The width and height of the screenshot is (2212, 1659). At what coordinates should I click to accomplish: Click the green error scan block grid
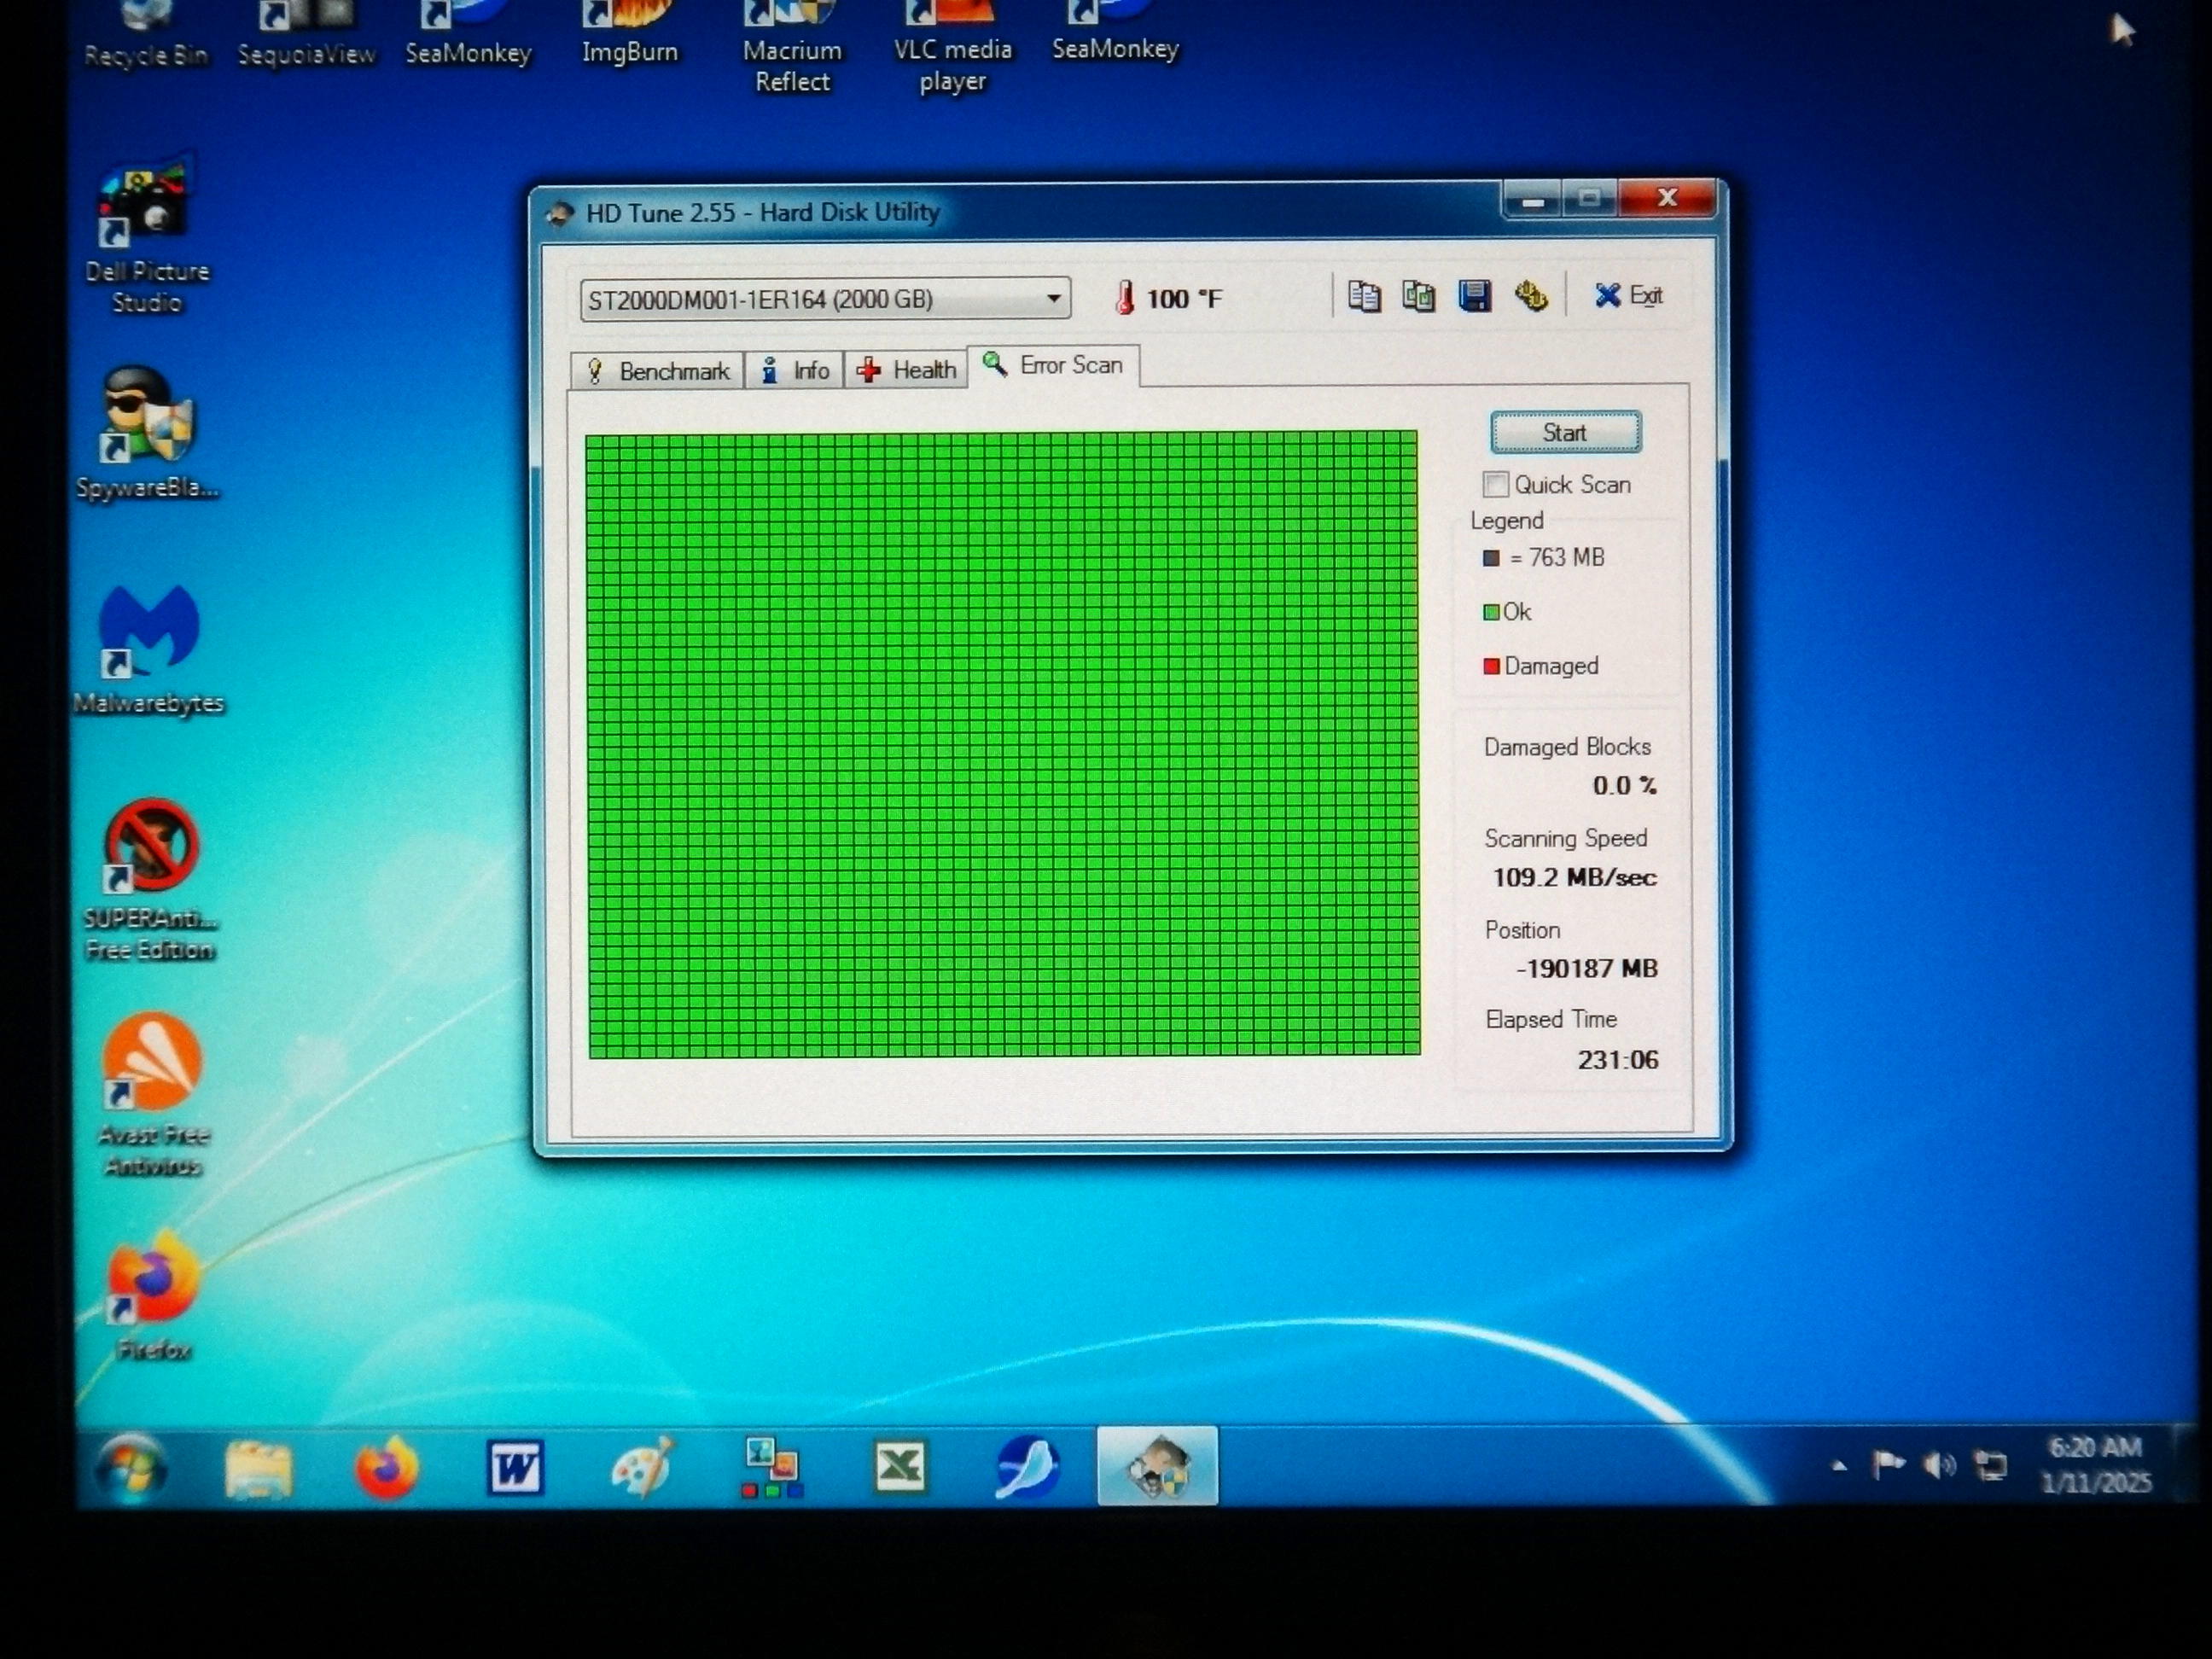pyautogui.click(x=1002, y=744)
